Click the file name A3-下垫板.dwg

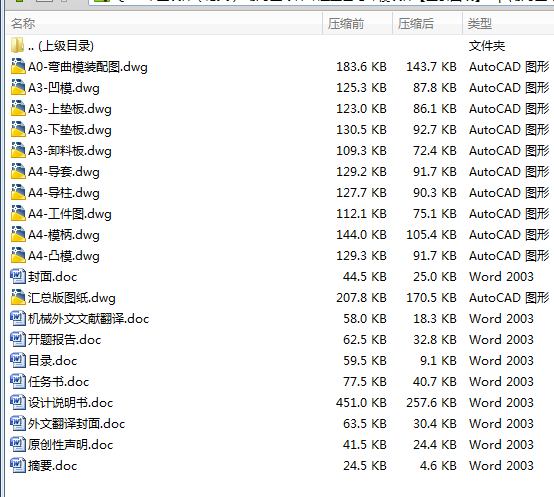70,130
